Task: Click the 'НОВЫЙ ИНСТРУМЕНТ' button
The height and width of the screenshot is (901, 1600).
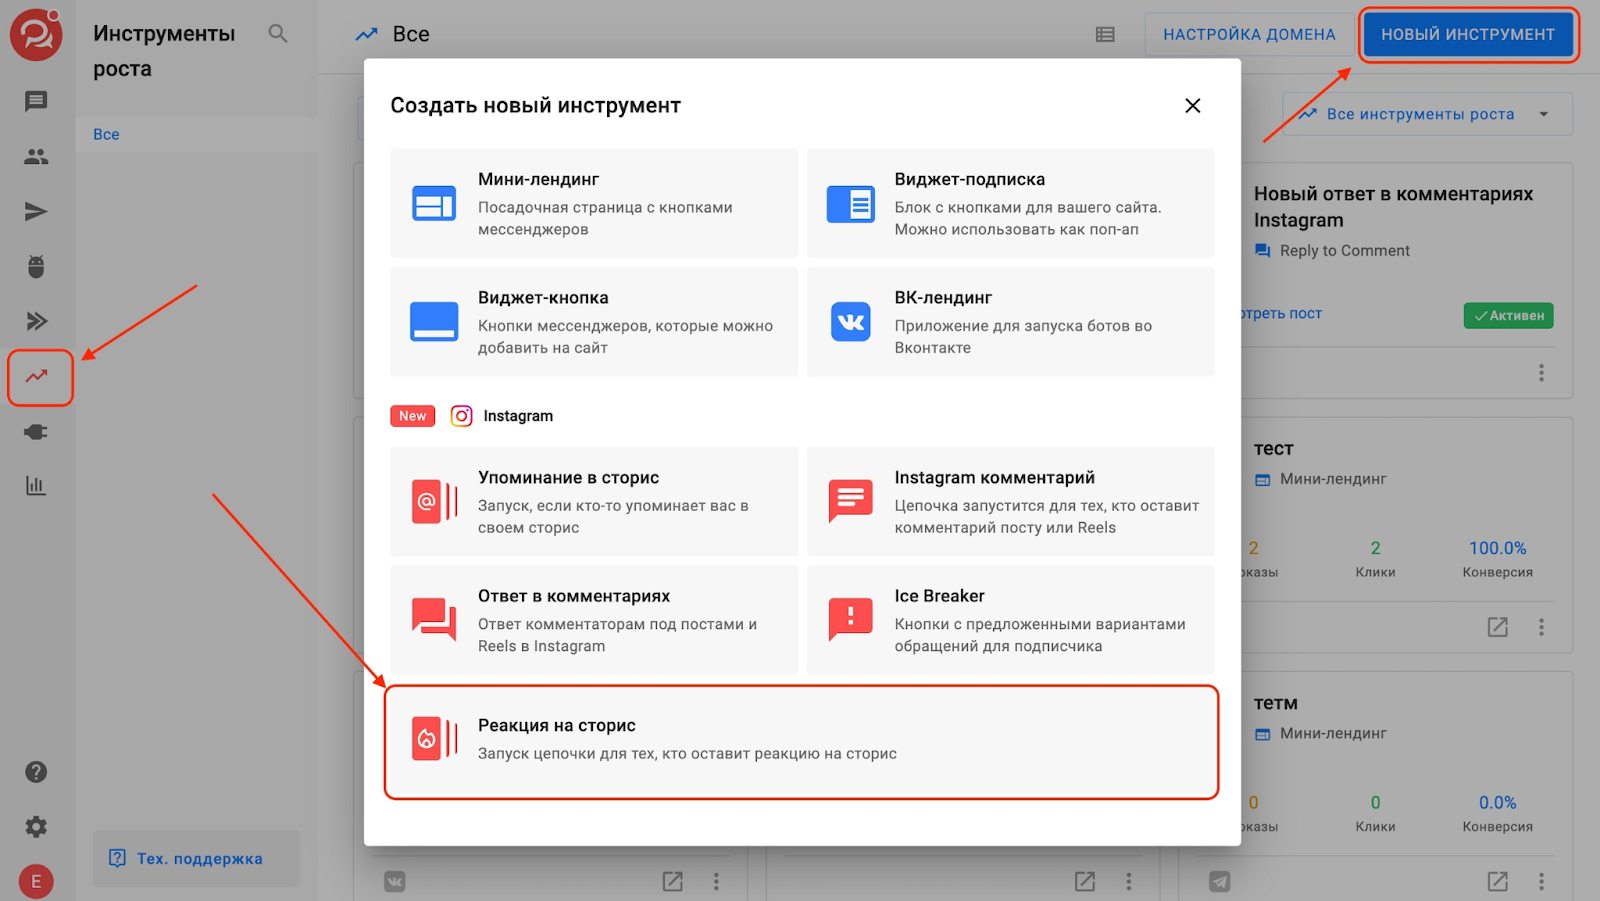Action: [1467, 34]
